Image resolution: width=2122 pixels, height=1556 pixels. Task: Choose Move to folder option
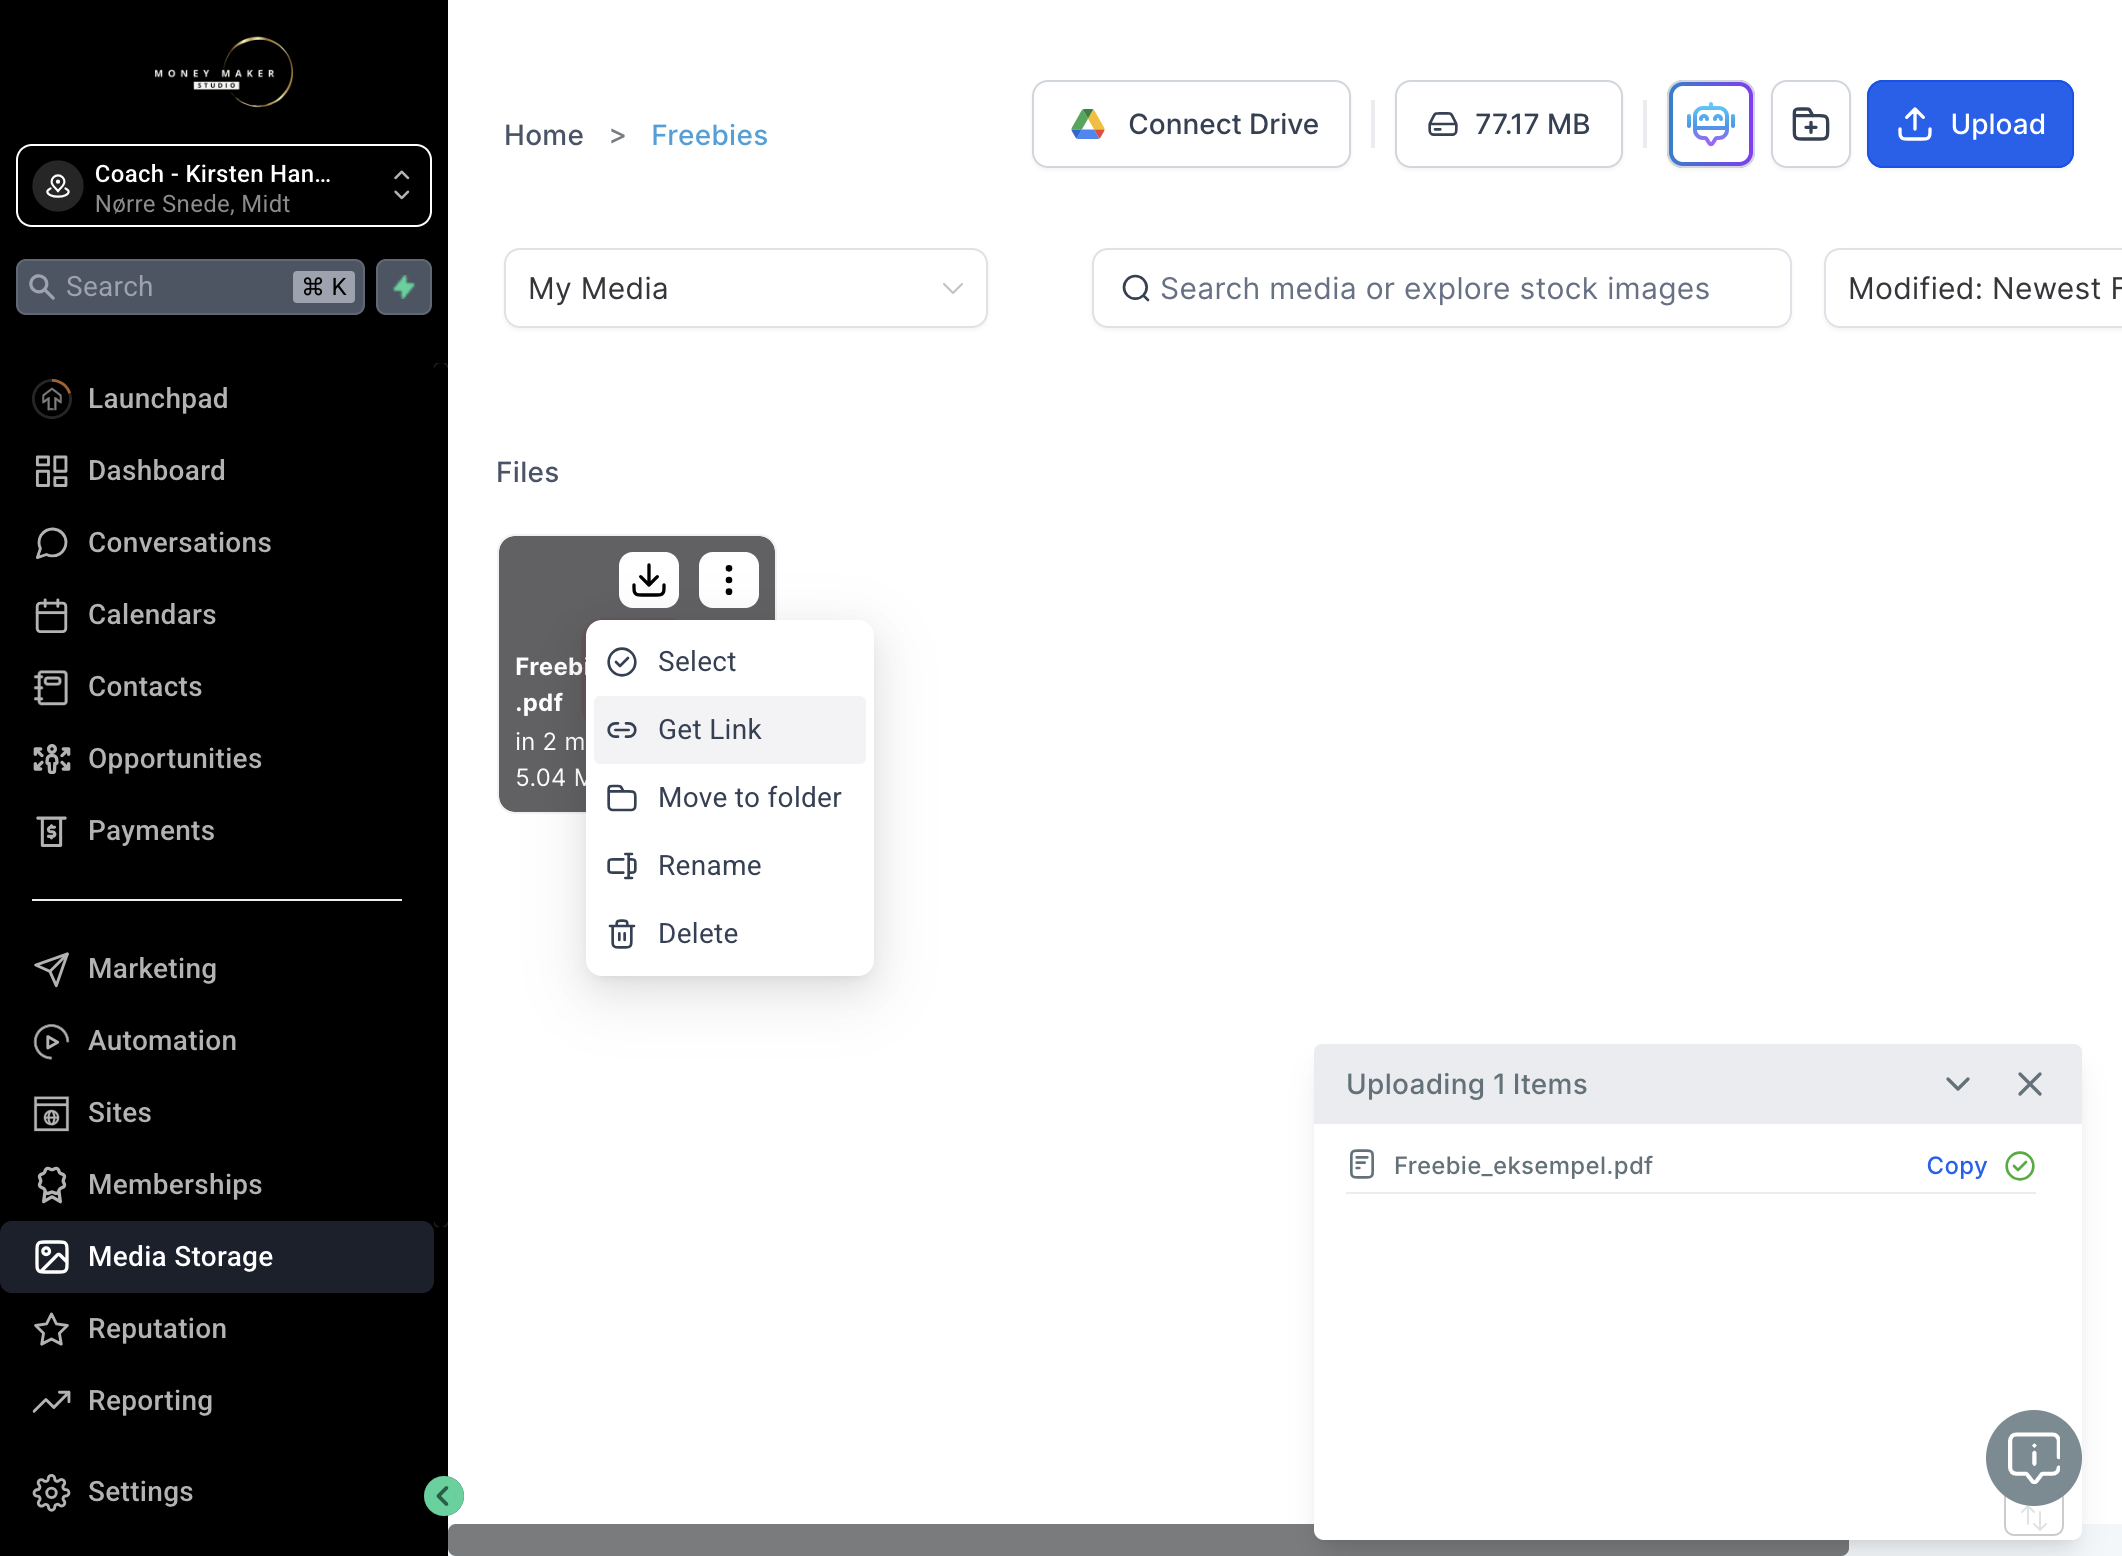click(x=730, y=797)
